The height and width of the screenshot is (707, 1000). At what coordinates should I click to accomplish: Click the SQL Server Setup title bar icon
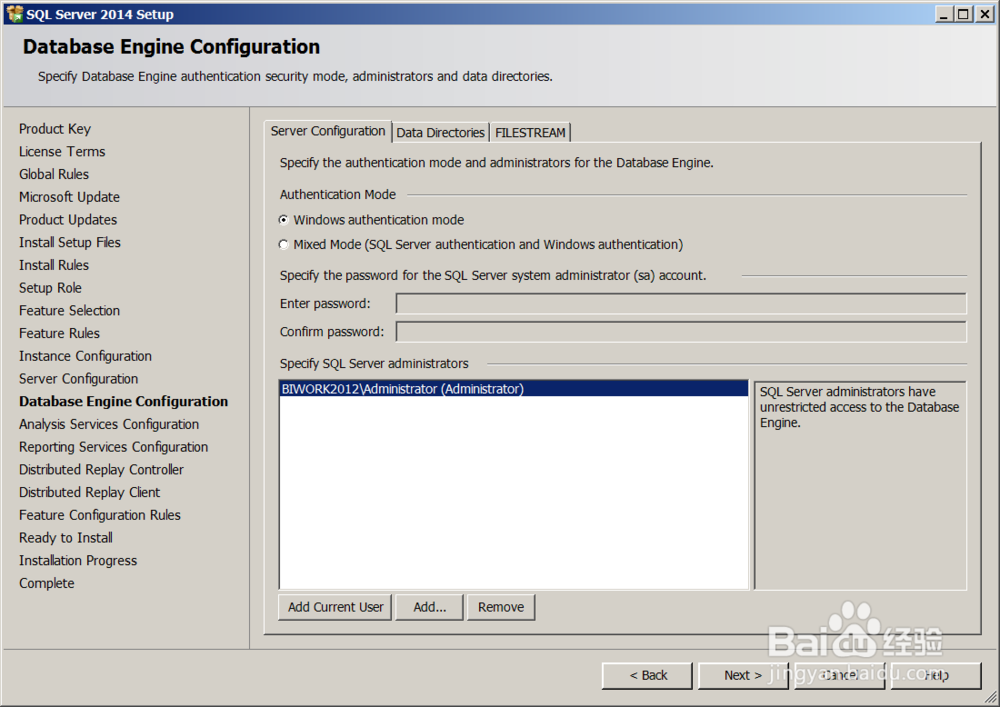[x=14, y=13]
